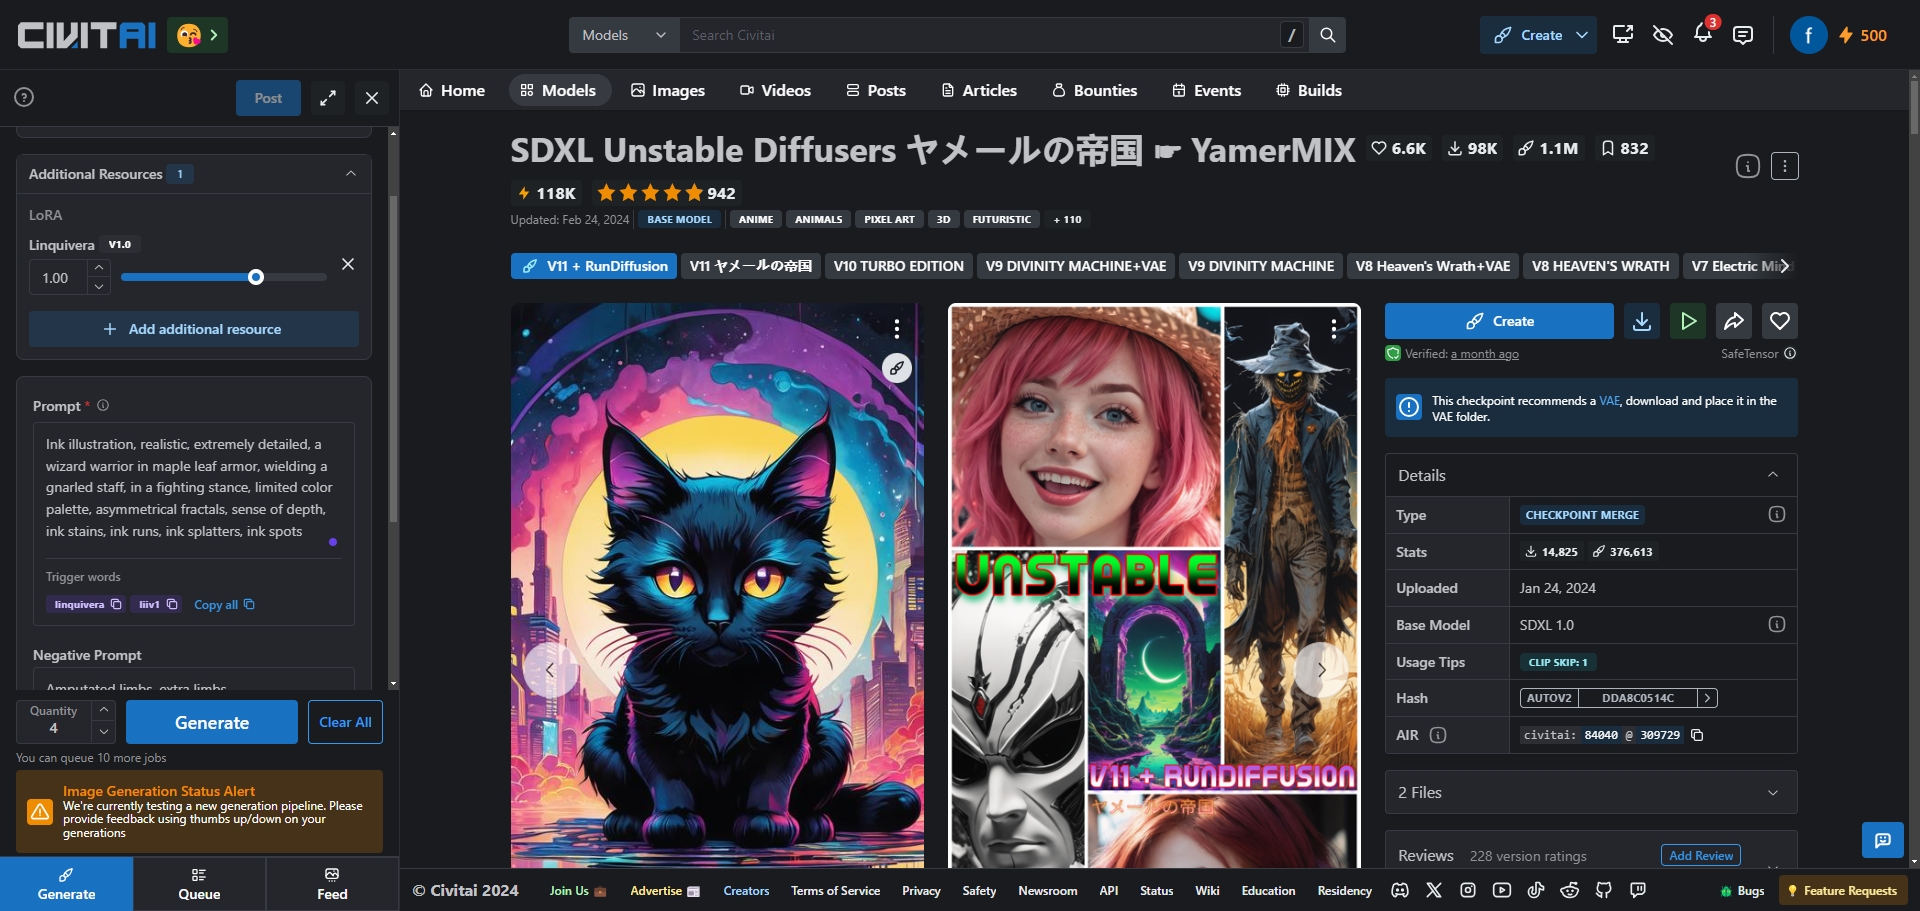This screenshot has width=1920, height=911.
Task: Copy the linquivera trigger word
Action: coord(116,604)
